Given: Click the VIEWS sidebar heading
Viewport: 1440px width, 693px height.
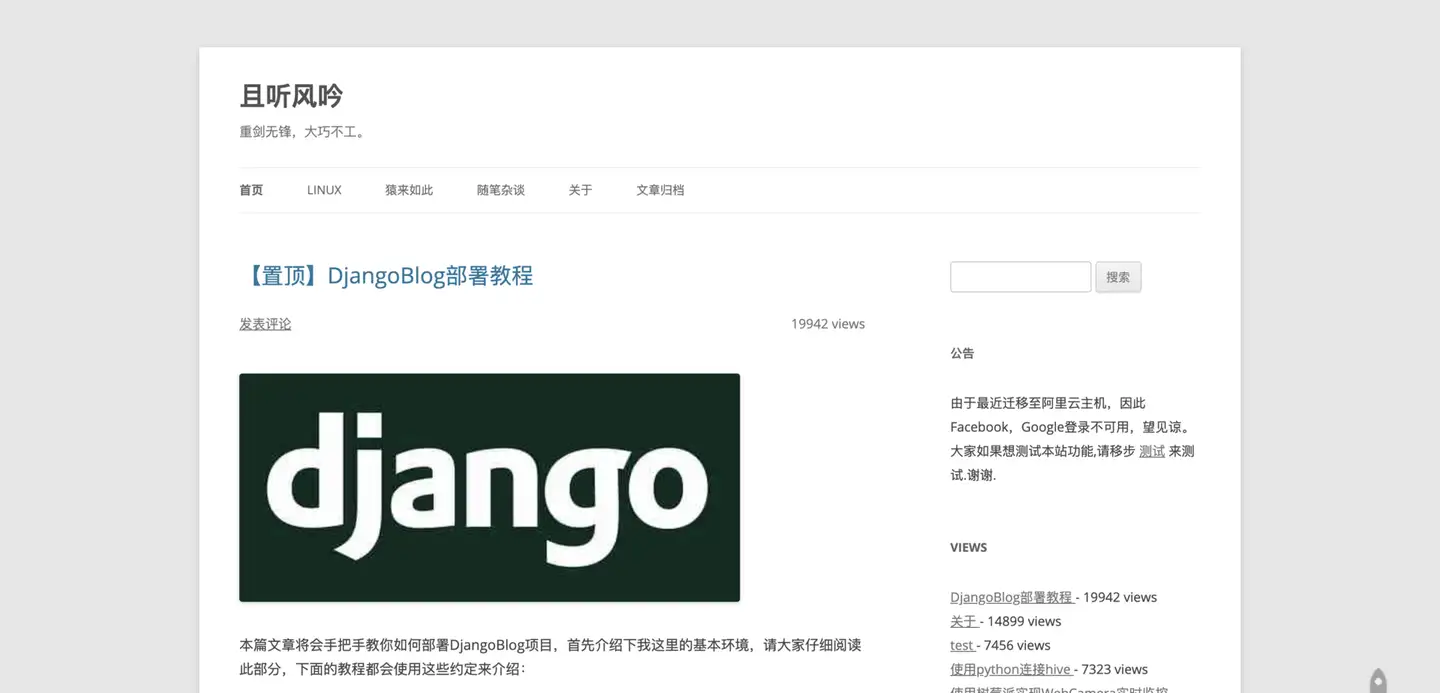Looking at the screenshot, I should [968, 547].
